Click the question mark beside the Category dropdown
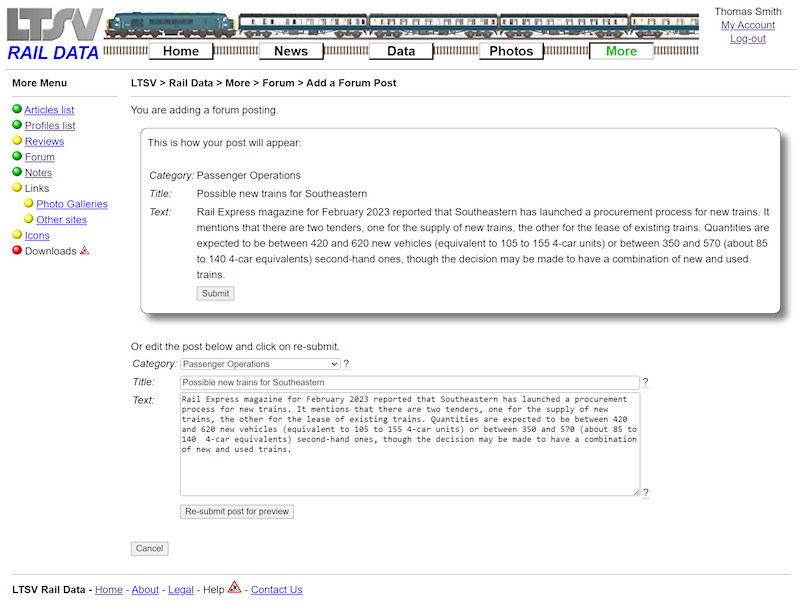The height and width of the screenshot is (607, 800). (349, 363)
